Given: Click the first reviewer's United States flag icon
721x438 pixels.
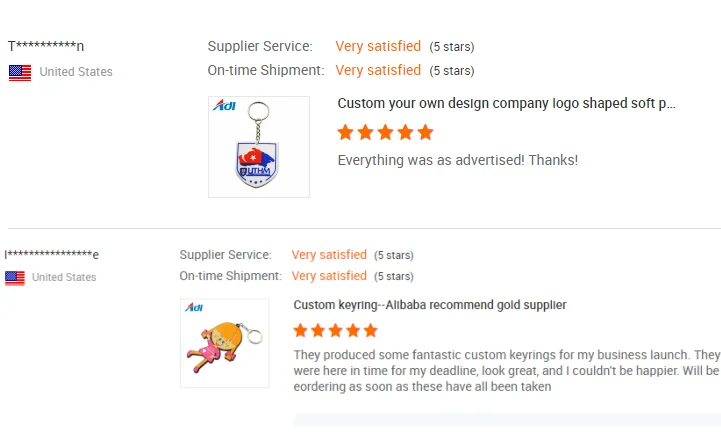Looking at the screenshot, I should 20,72.
